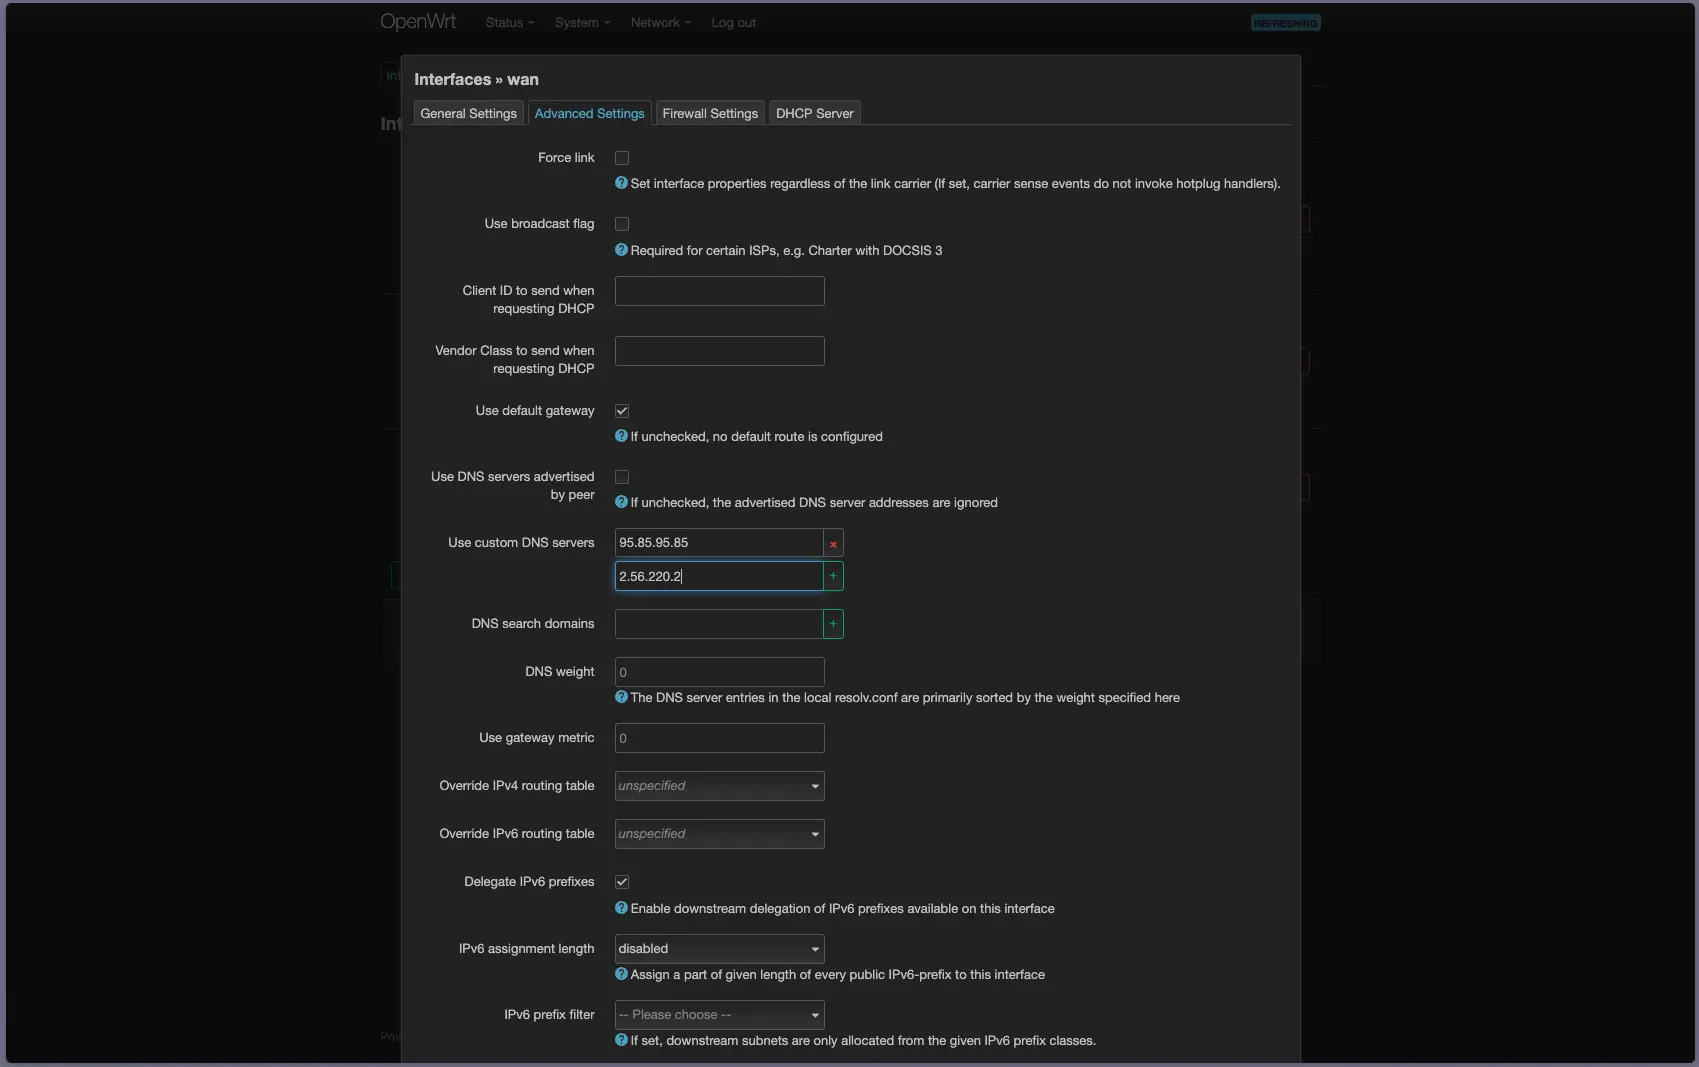Screen dimensions: 1699x1067
Task: Click help icon under IPv6 assignment length
Action: 621,974
